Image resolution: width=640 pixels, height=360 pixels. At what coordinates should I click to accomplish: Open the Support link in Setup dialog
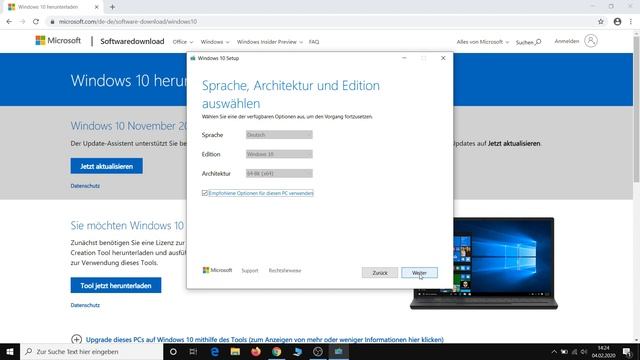[x=250, y=271]
